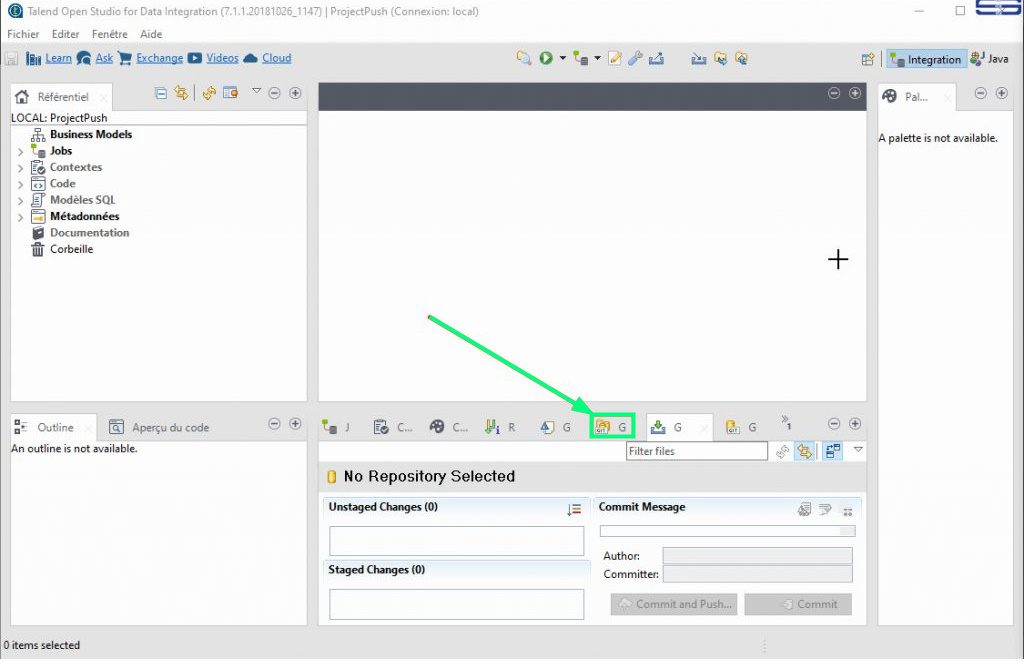Select the Outline tab
1024x662 pixels.
point(55,427)
